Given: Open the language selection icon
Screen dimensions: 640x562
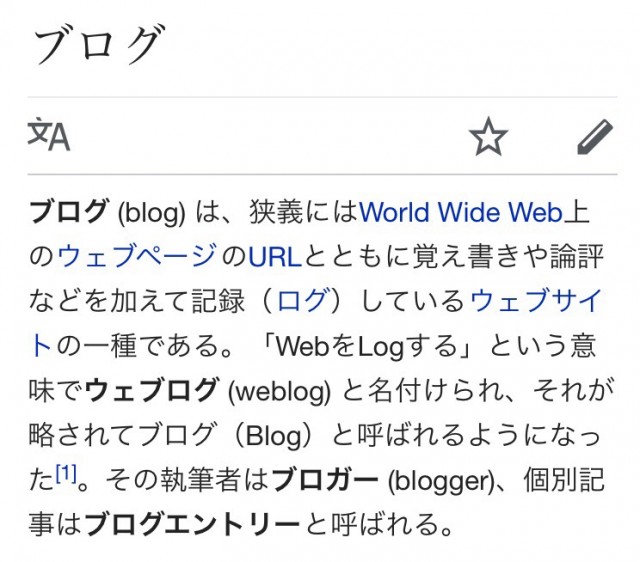Looking at the screenshot, I should tap(49, 135).
